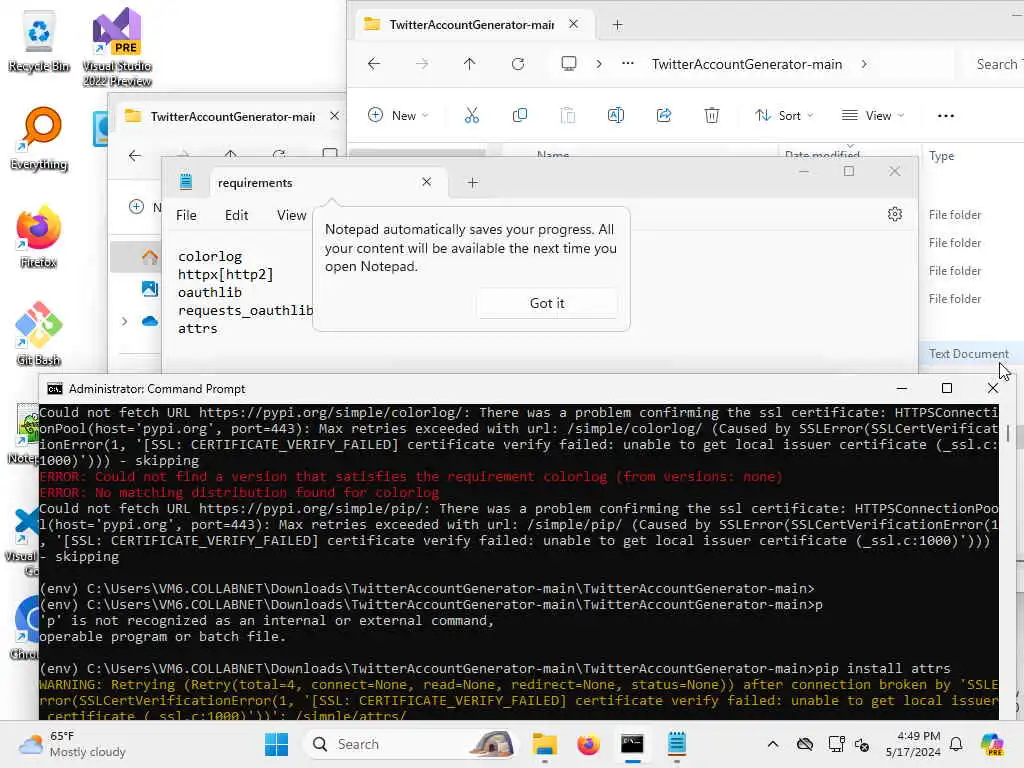Viewport: 1024px width, 768px height.
Task: Expand the address bar path ellipsis
Action: click(x=628, y=64)
